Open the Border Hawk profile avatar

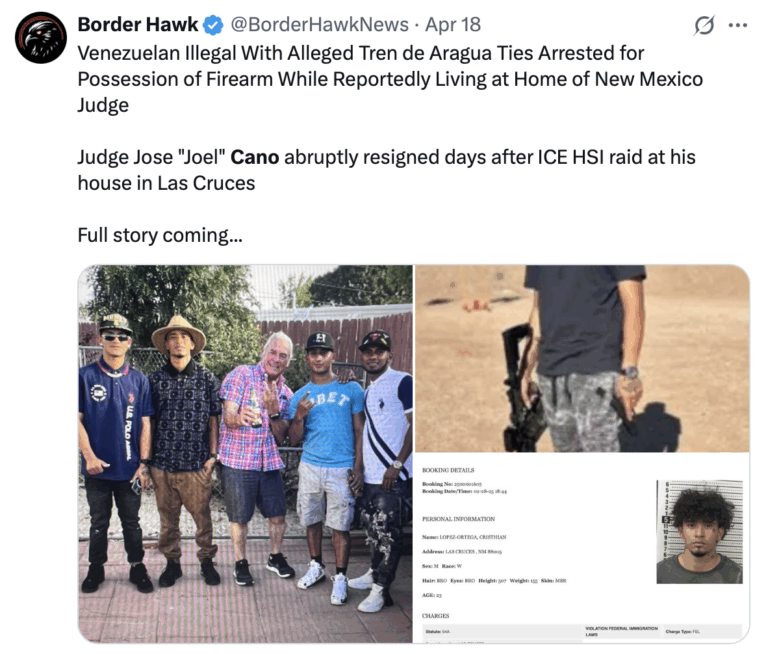point(41,38)
